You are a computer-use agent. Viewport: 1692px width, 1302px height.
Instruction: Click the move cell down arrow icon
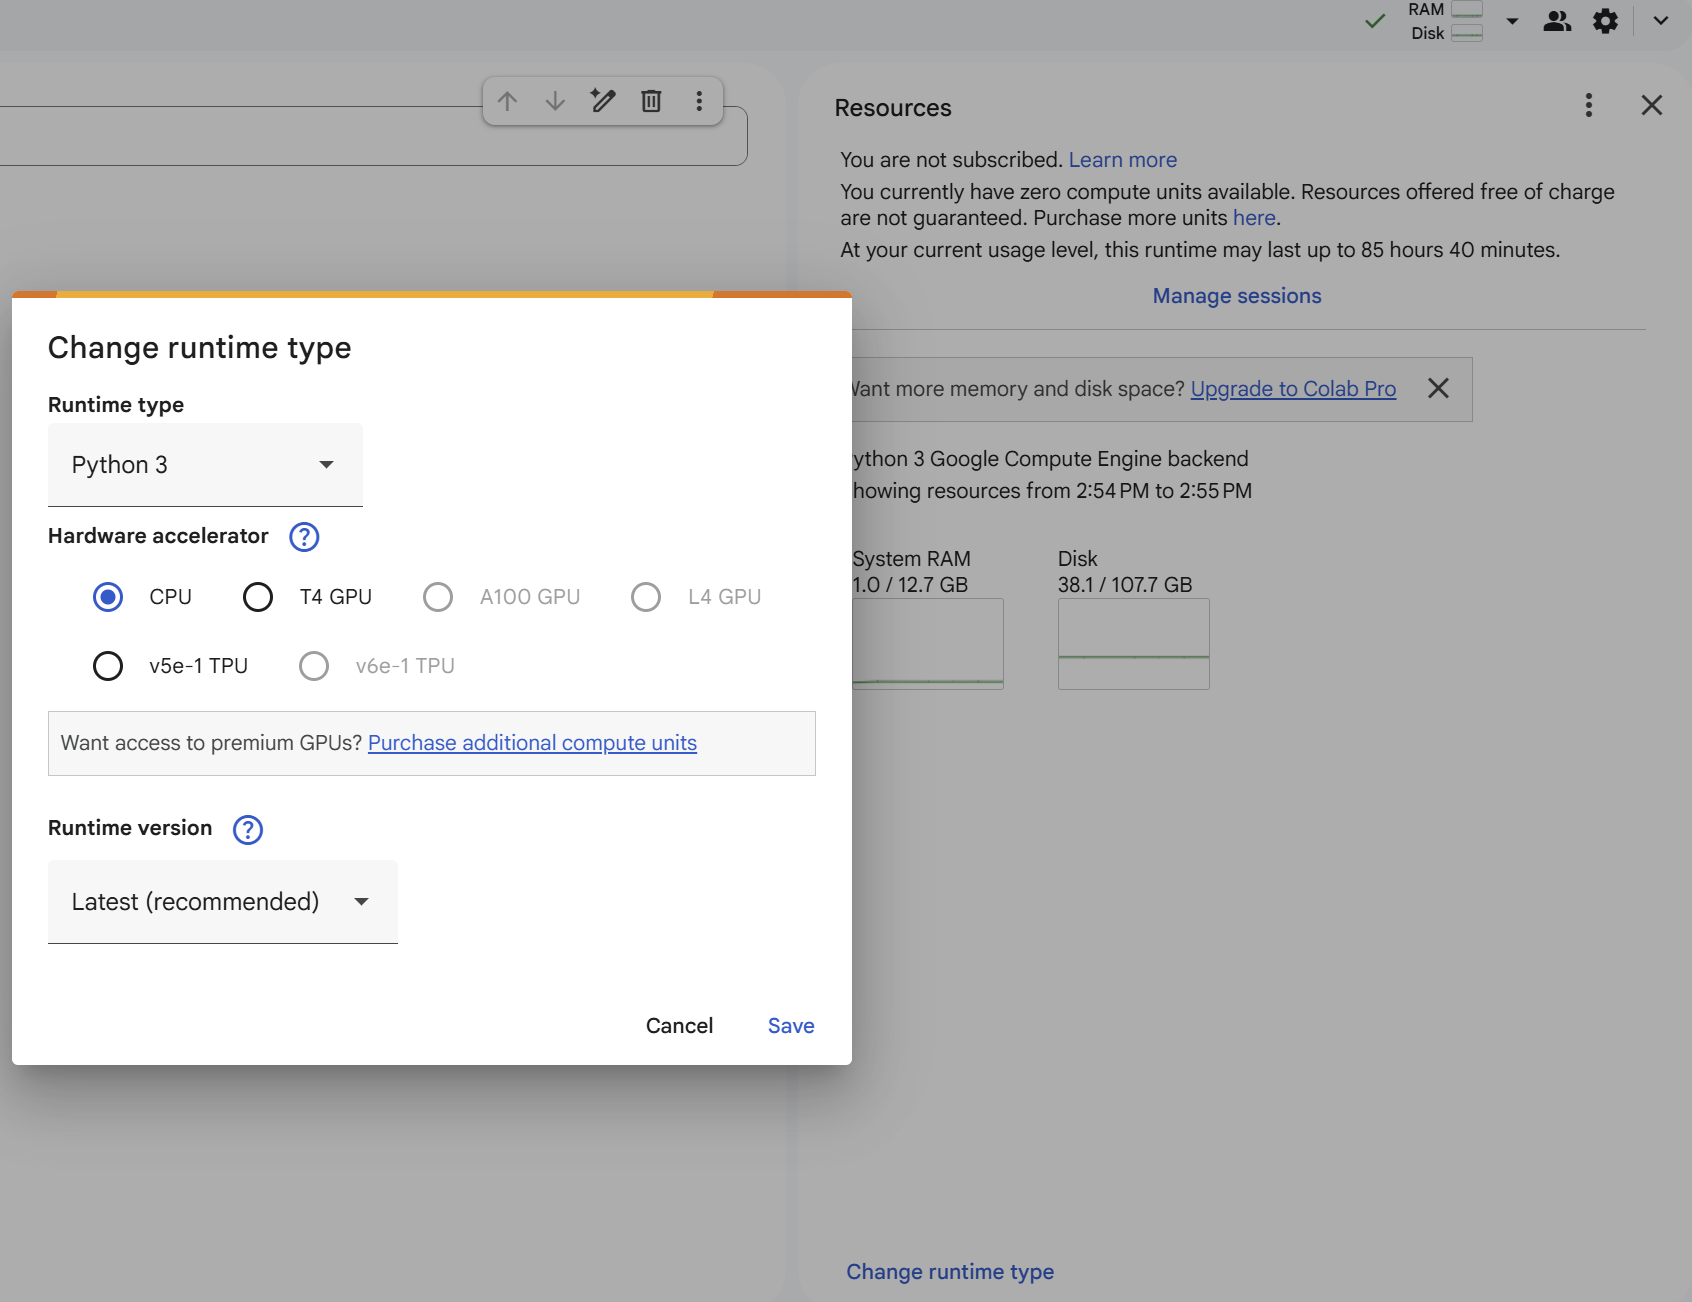pyautogui.click(x=555, y=101)
